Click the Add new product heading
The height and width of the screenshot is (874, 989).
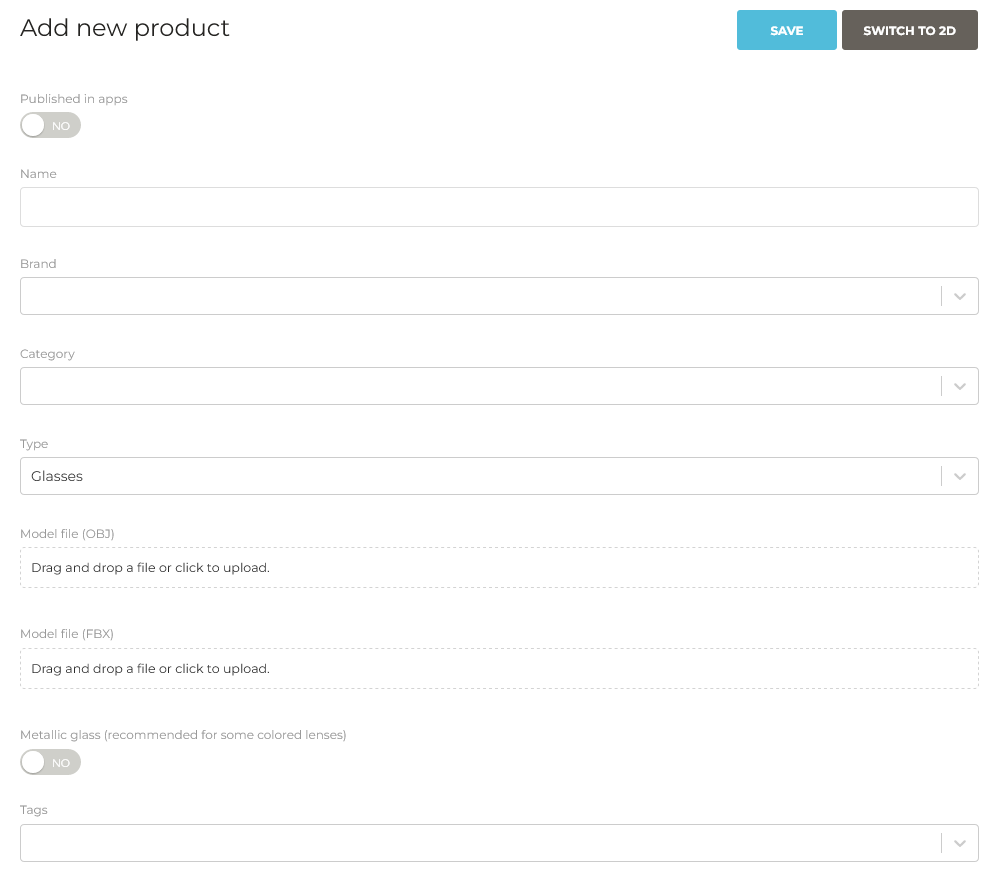click(124, 28)
